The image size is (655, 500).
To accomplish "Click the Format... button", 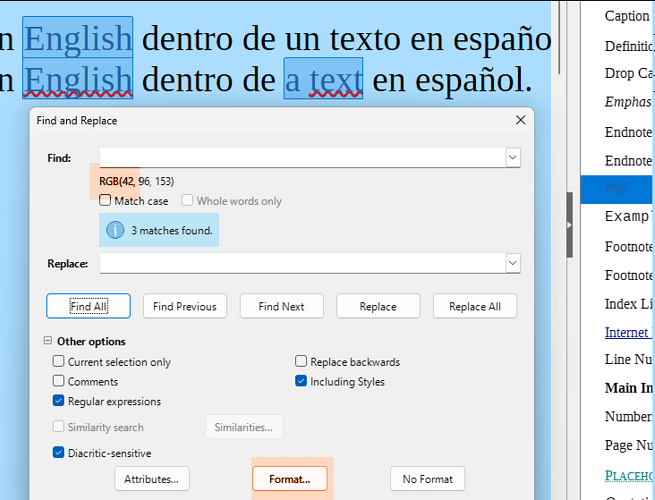I will (290, 479).
